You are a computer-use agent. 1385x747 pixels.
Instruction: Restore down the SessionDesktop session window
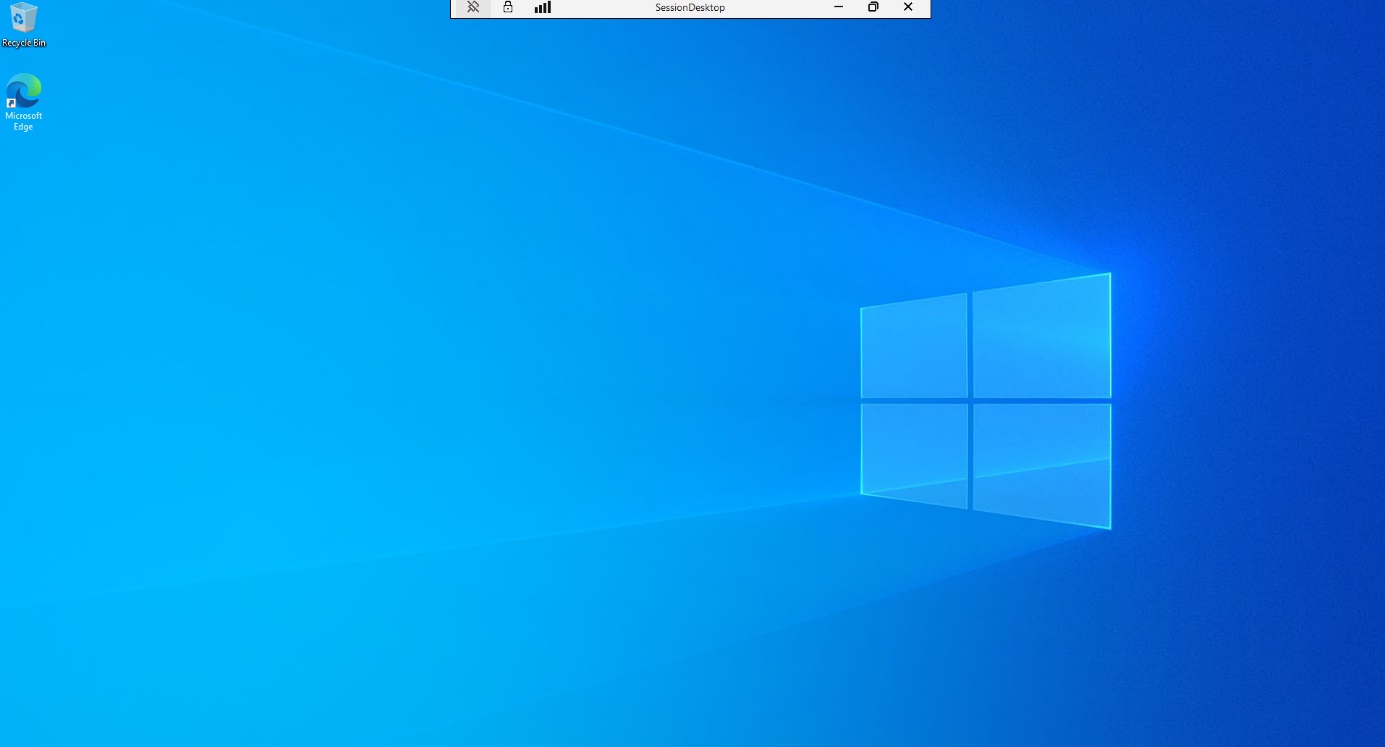pyautogui.click(x=873, y=7)
